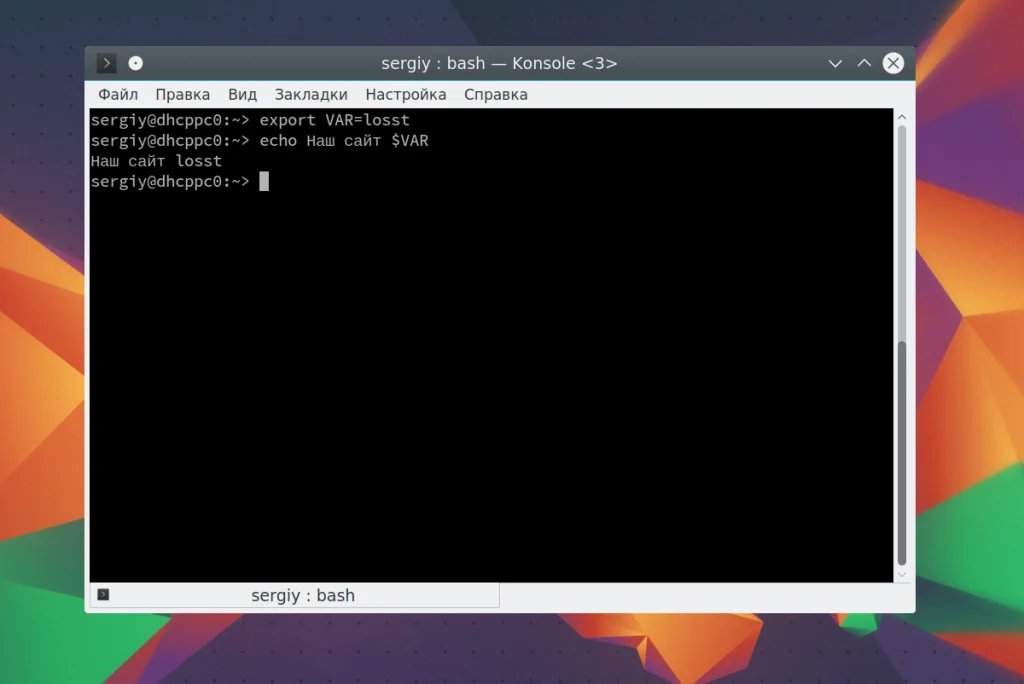Click the window title sergiy : bash — Konsole

499,63
